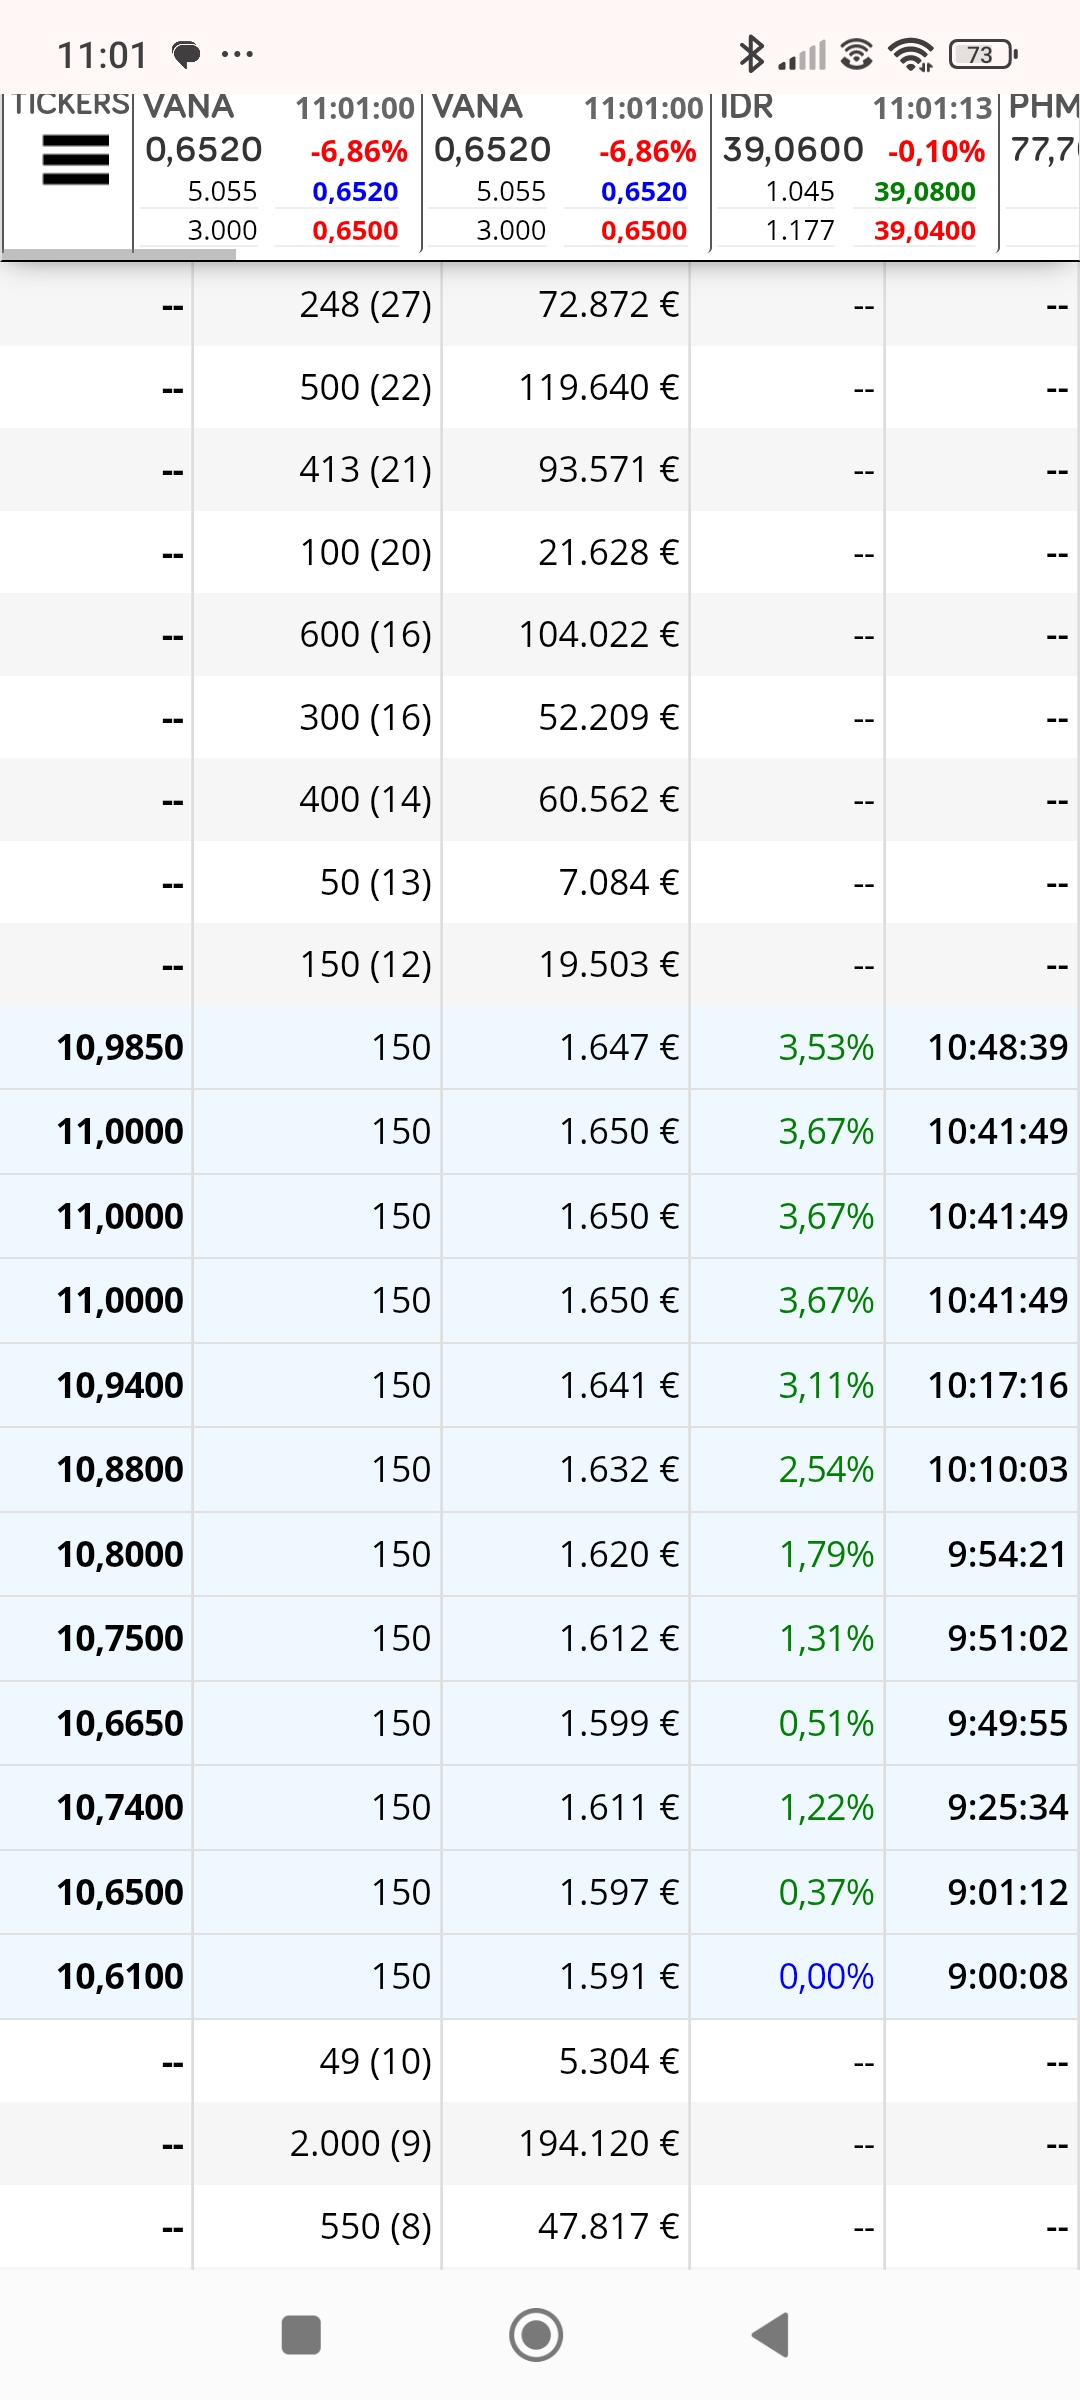Screen dimensions: 1080x2400
Task: Open the partially visible PHM ticker
Action: [1041, 170]
